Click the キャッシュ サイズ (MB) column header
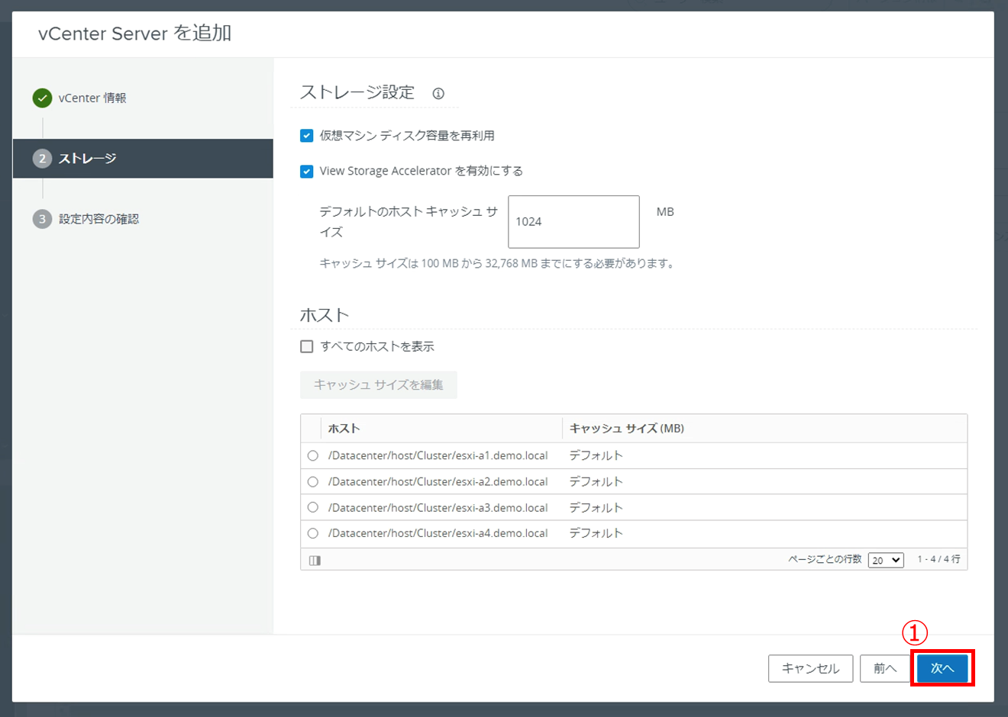The image size is (1008, 717). click(626, 428)
